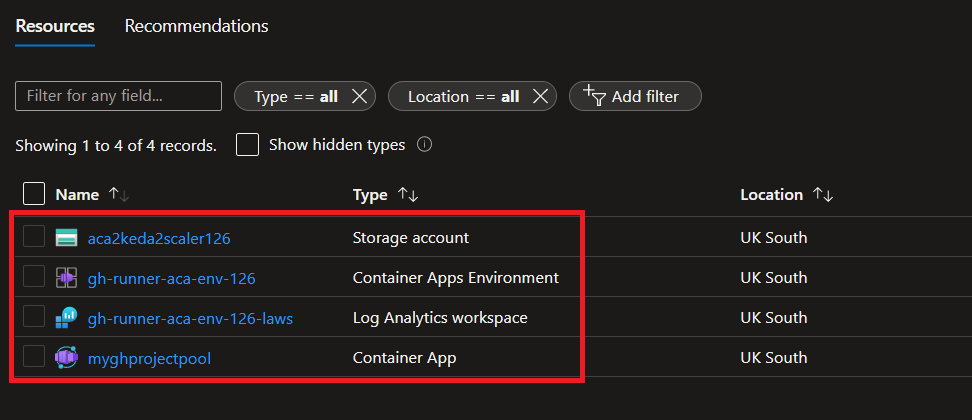
Task: Click the Add filter button
Action: (635, 96)
